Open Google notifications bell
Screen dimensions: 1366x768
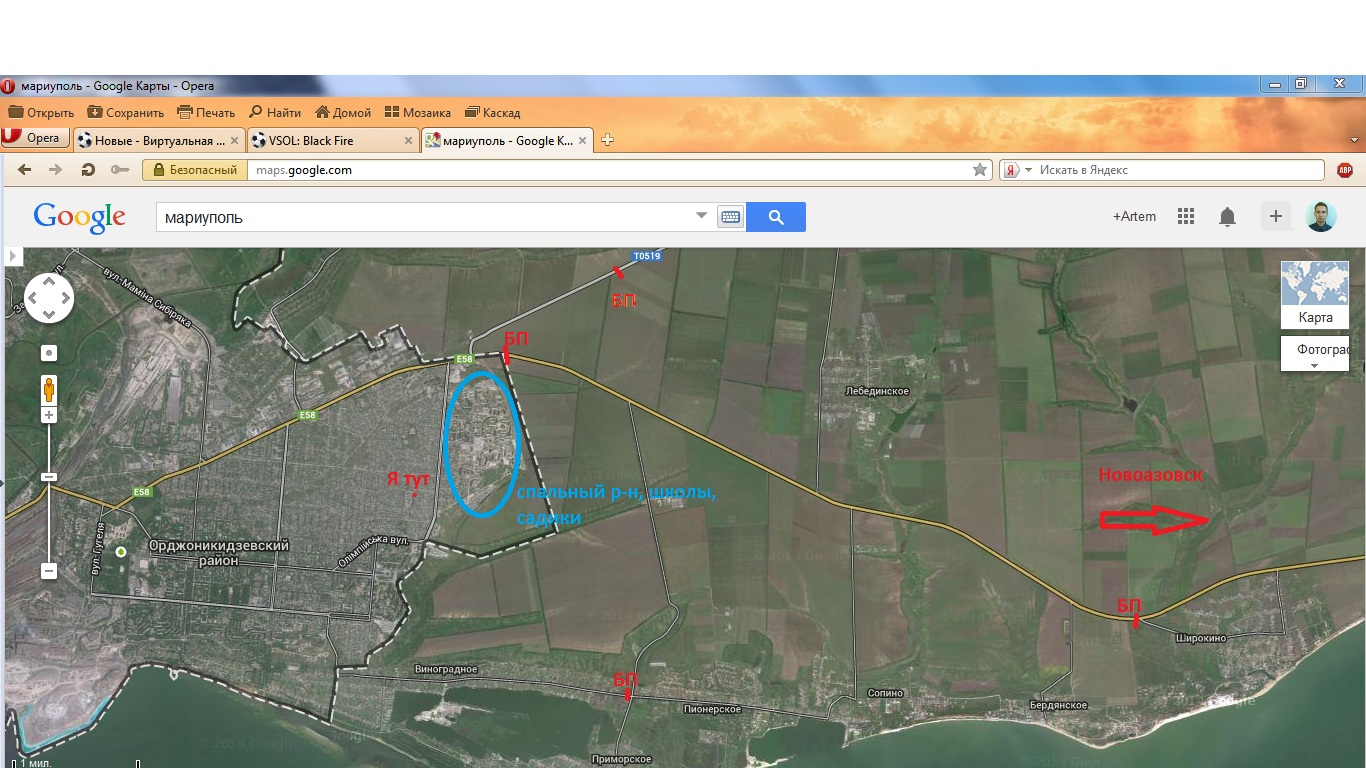click(x=1227, y=217)
